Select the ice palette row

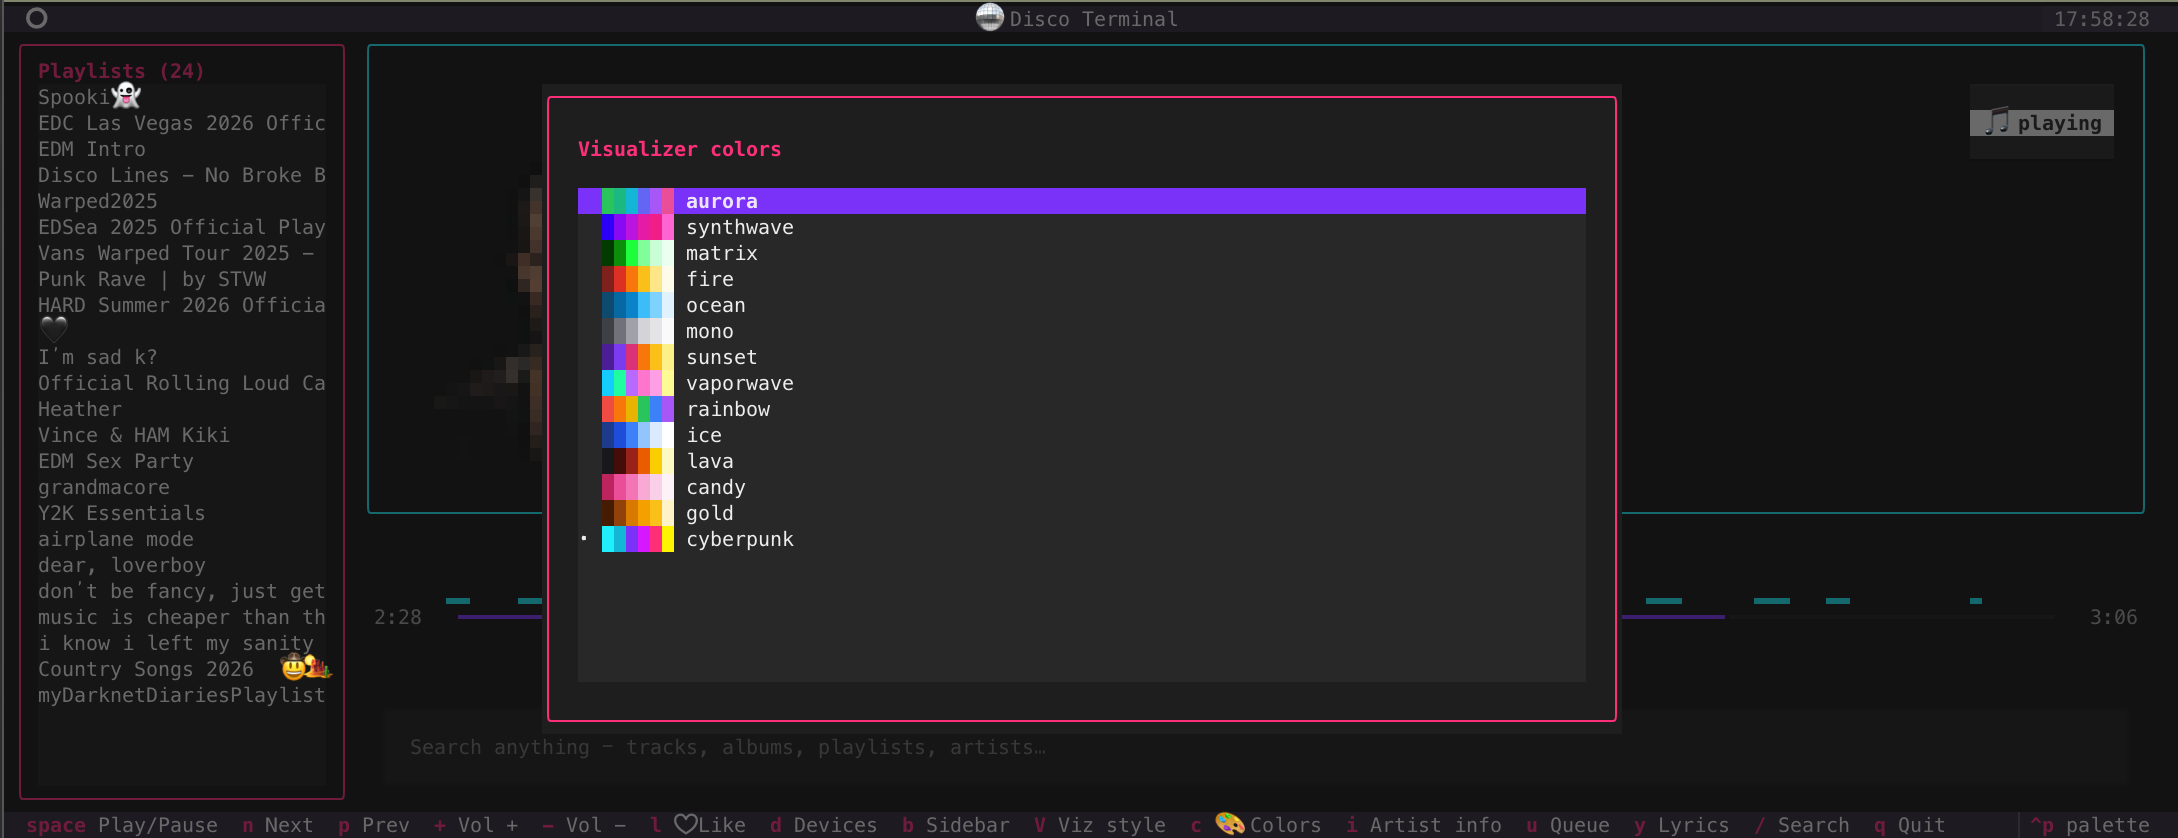[1081, 435]
